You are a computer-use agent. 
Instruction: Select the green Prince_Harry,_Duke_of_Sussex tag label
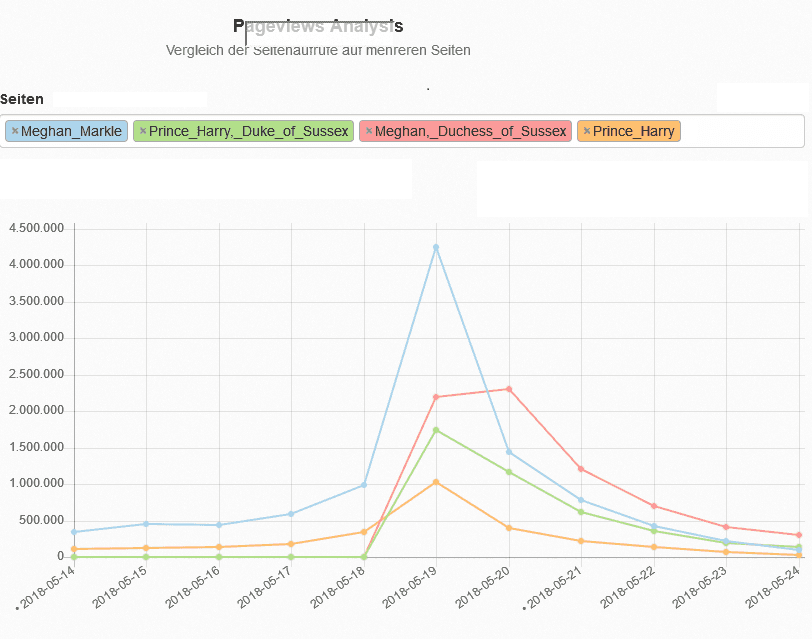click(249, 132)
